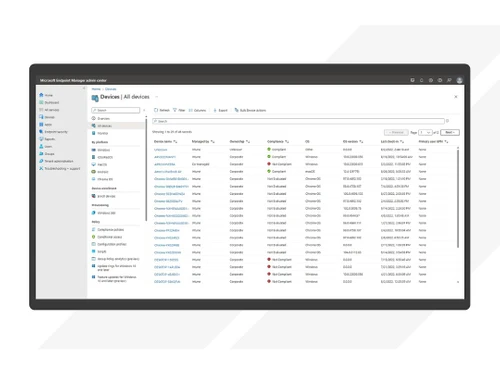Open Endpoint security in left navigation

click(53, 132)
